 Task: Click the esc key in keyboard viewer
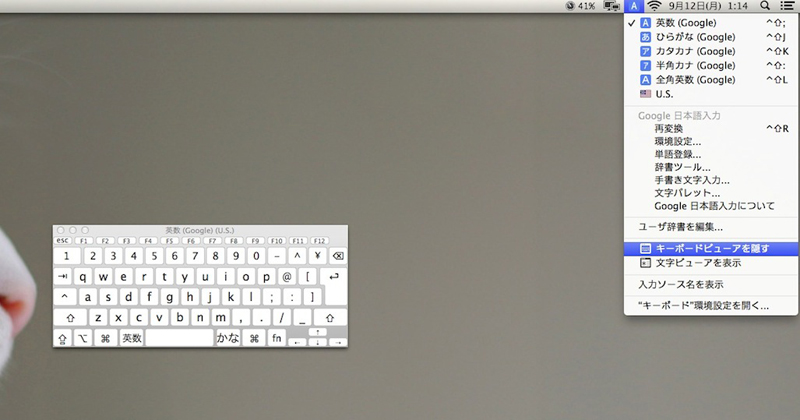[63, 240]
